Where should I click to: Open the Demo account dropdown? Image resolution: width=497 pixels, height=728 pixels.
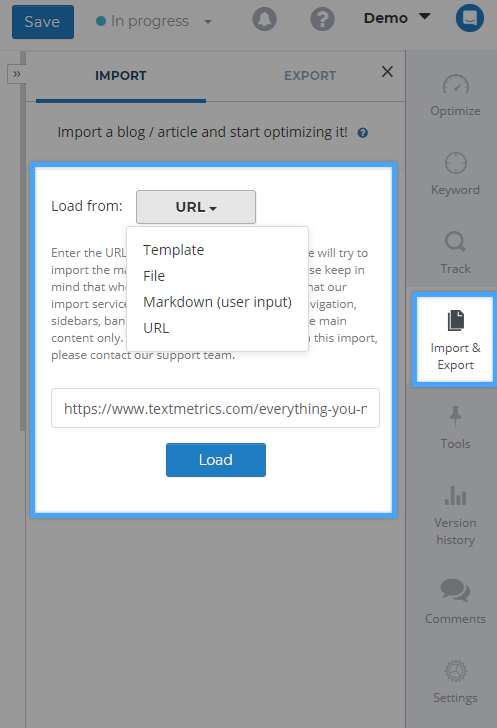[397, 18]
